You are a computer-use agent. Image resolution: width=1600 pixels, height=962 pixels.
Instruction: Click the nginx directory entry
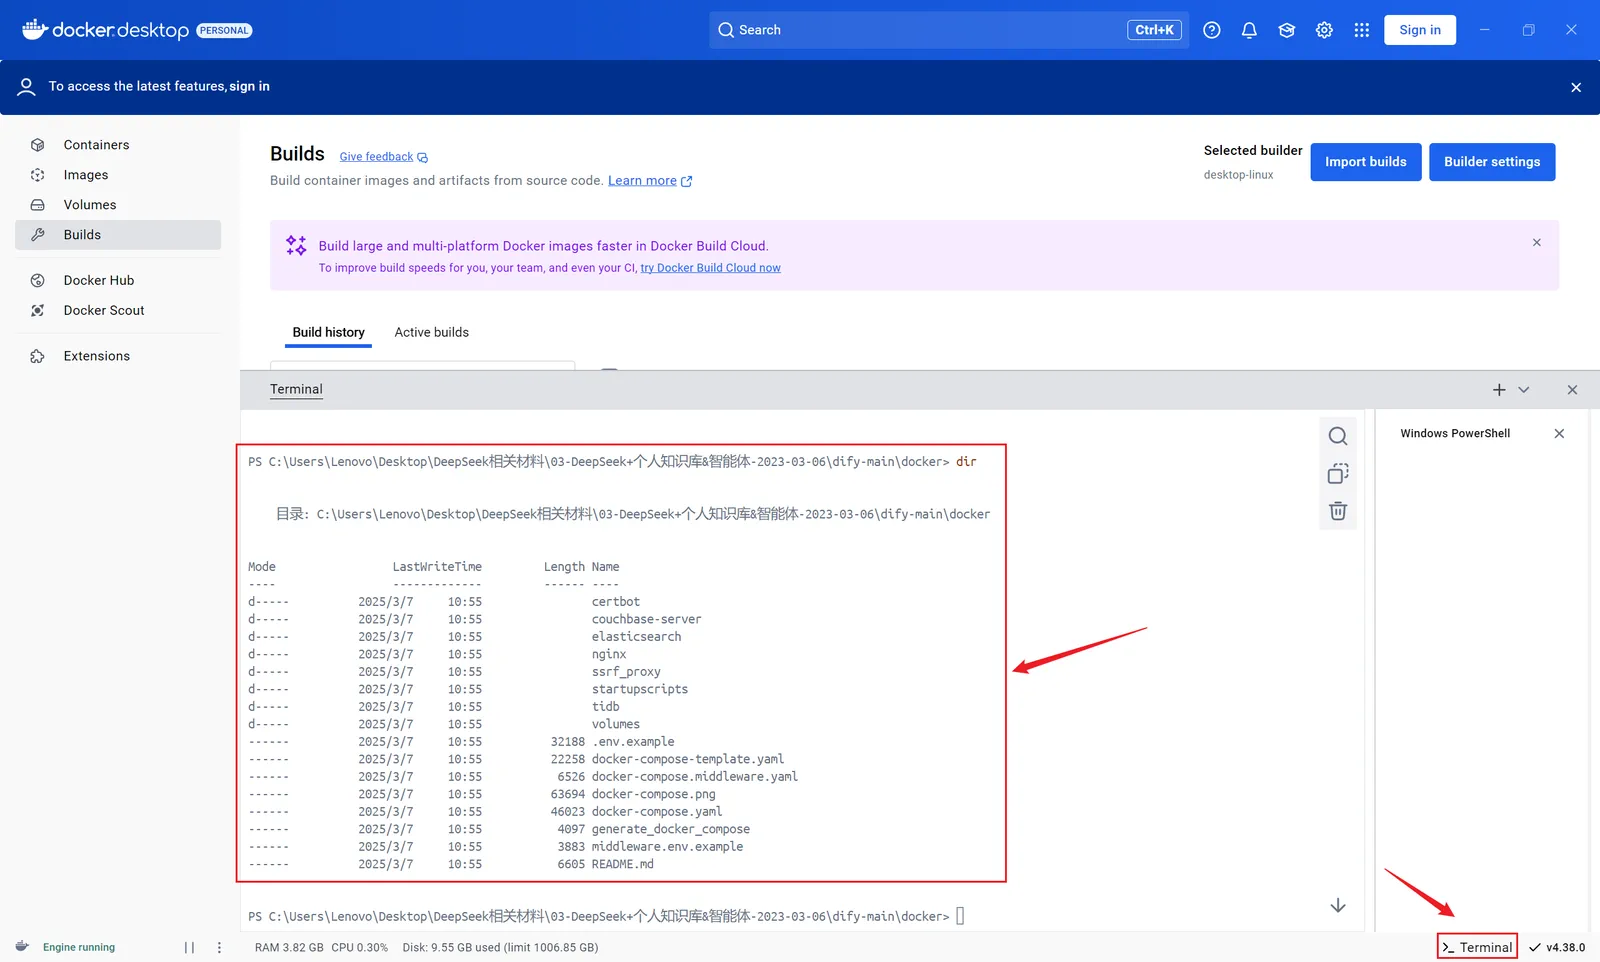(609, 655)
